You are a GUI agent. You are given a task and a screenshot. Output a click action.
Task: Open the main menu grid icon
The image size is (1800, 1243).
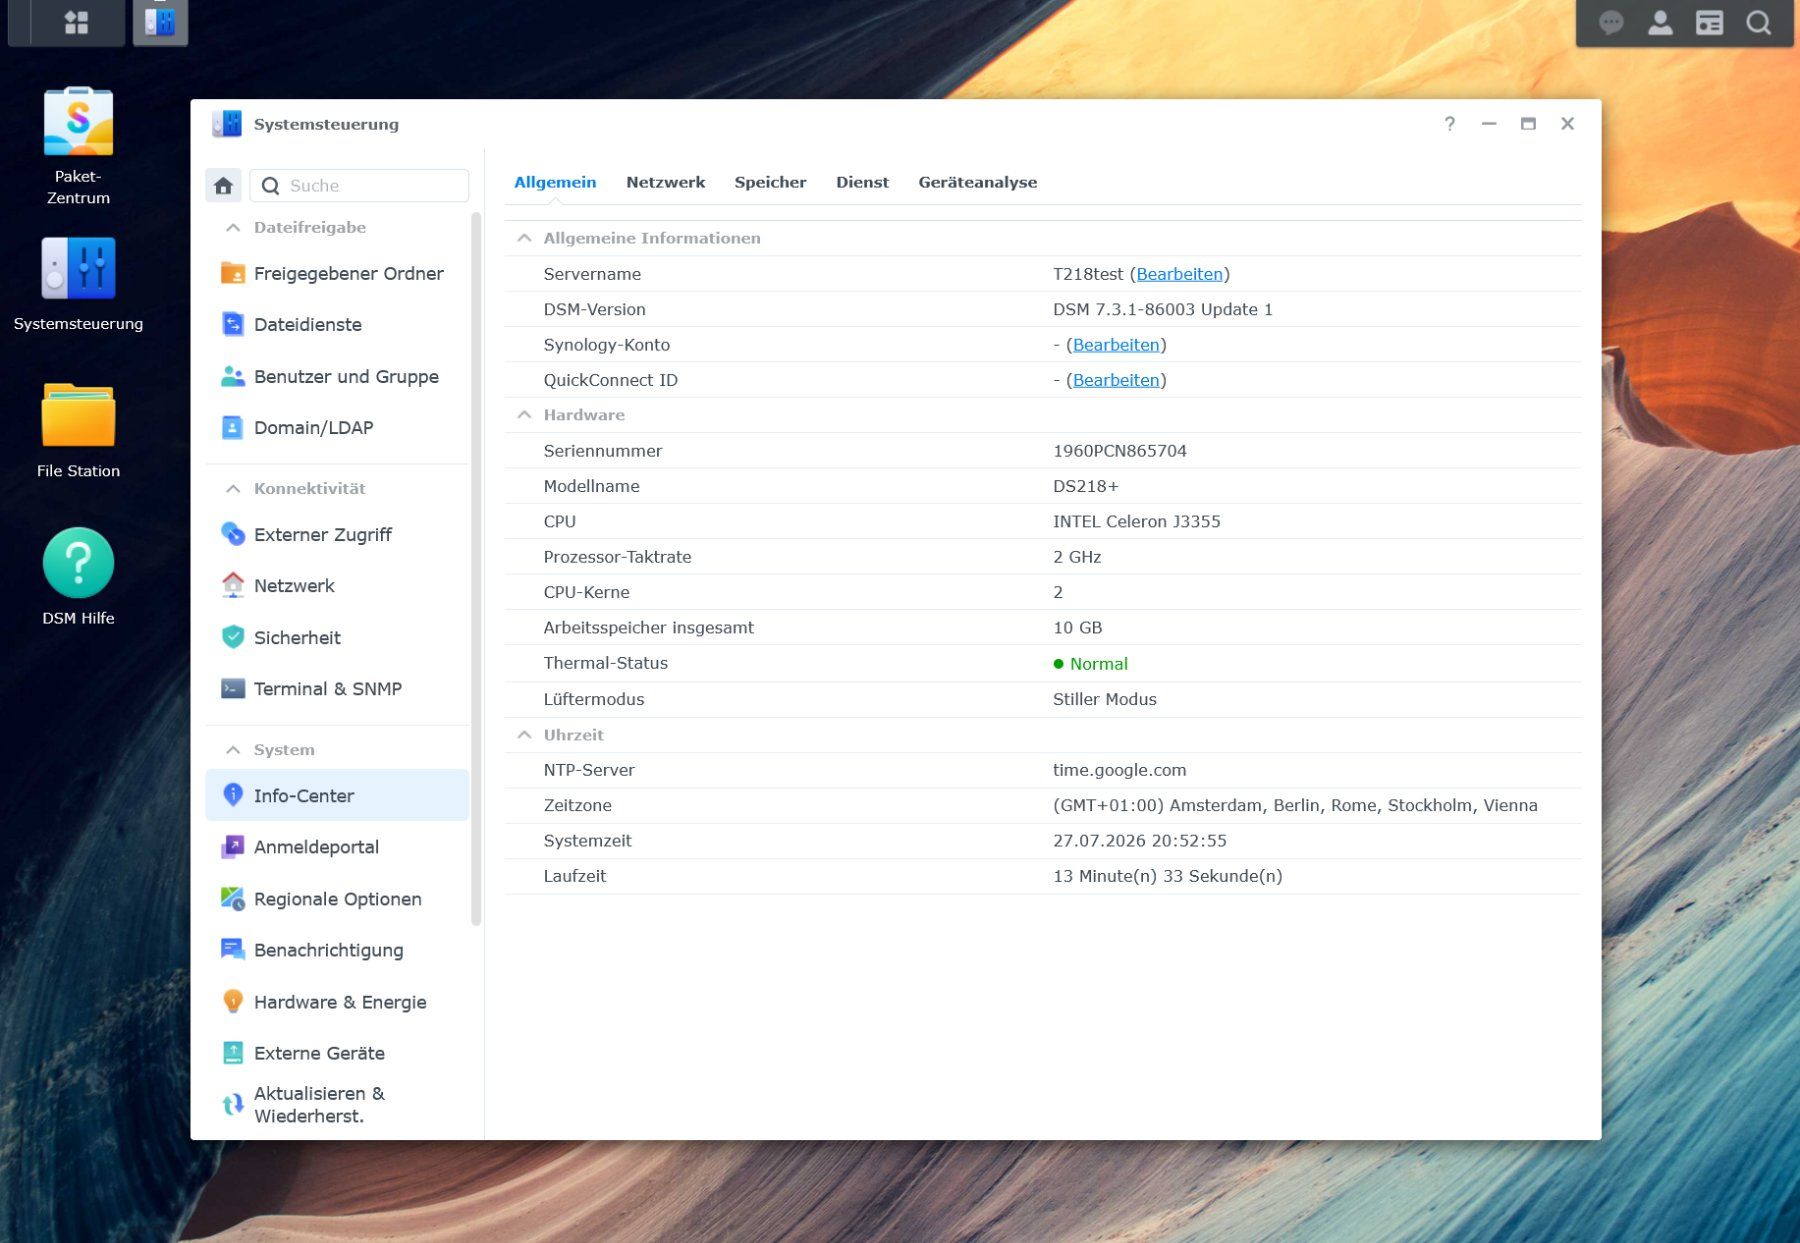pos(77,22)
